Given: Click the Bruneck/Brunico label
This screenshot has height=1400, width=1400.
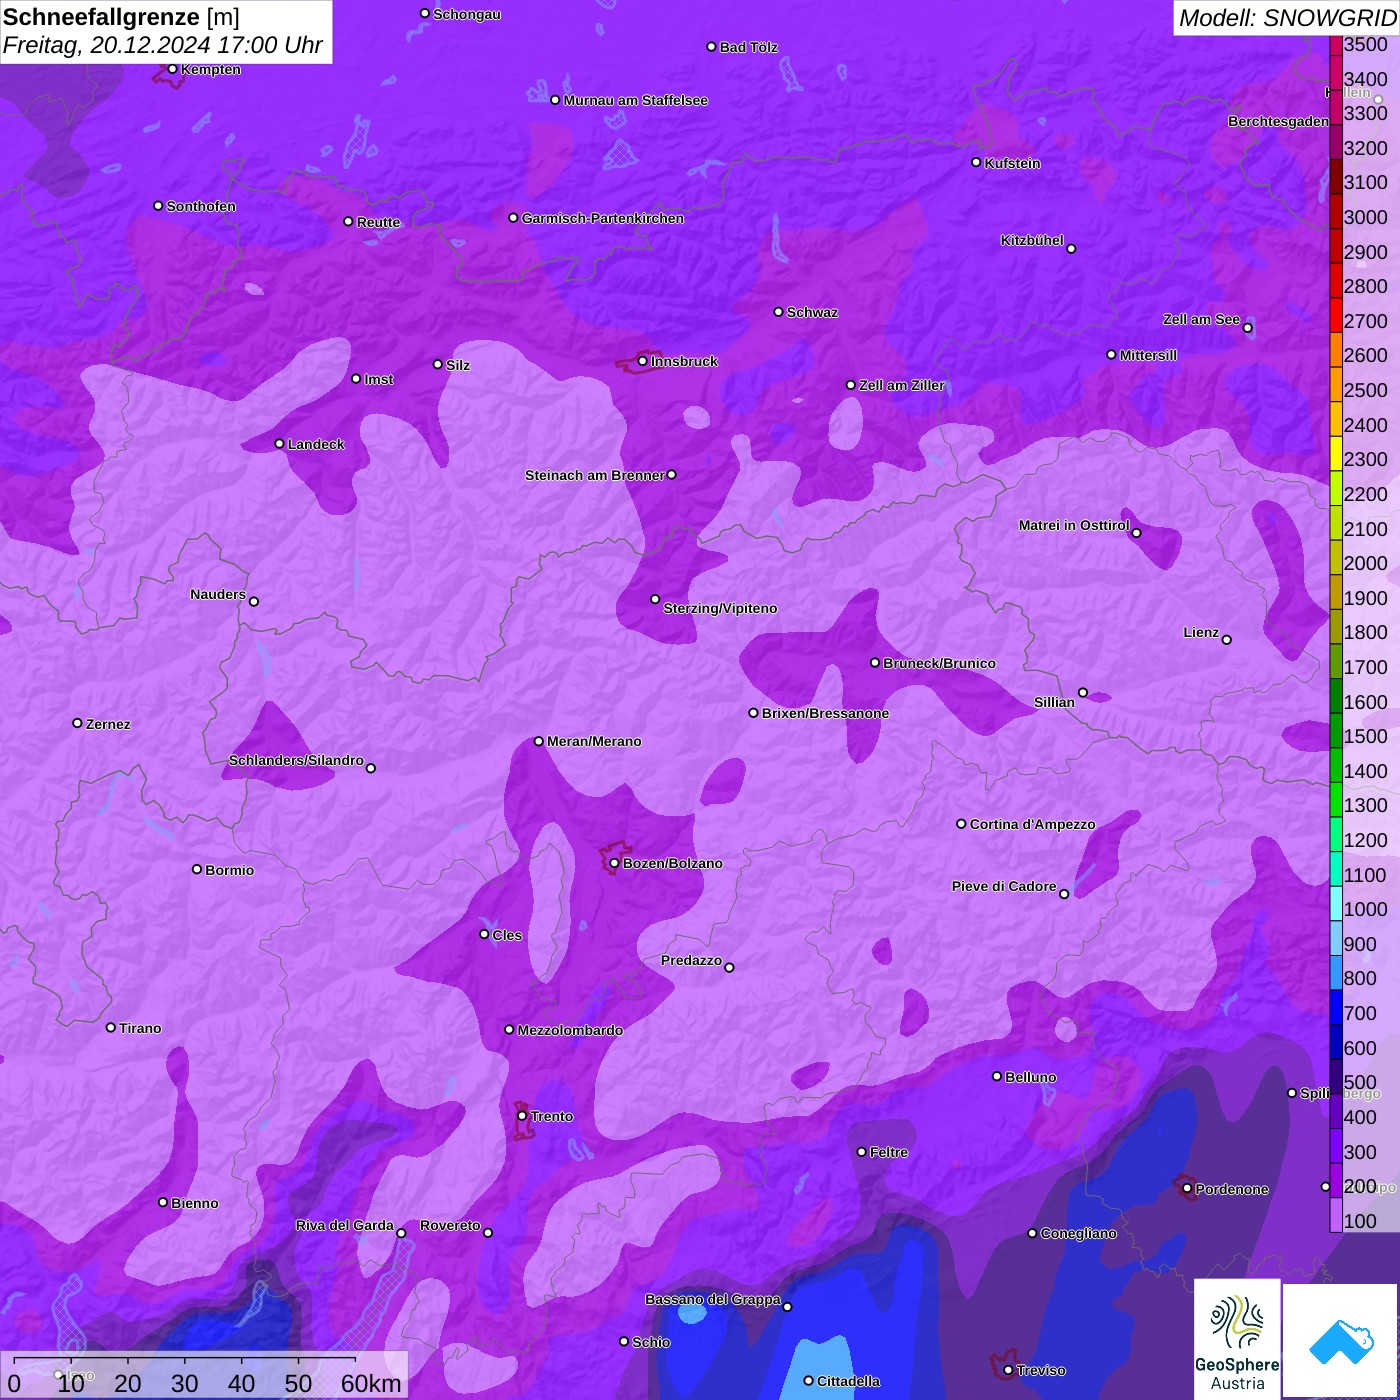Looking at the screenshot, I should pyautogui.click(x=939, y=663).
